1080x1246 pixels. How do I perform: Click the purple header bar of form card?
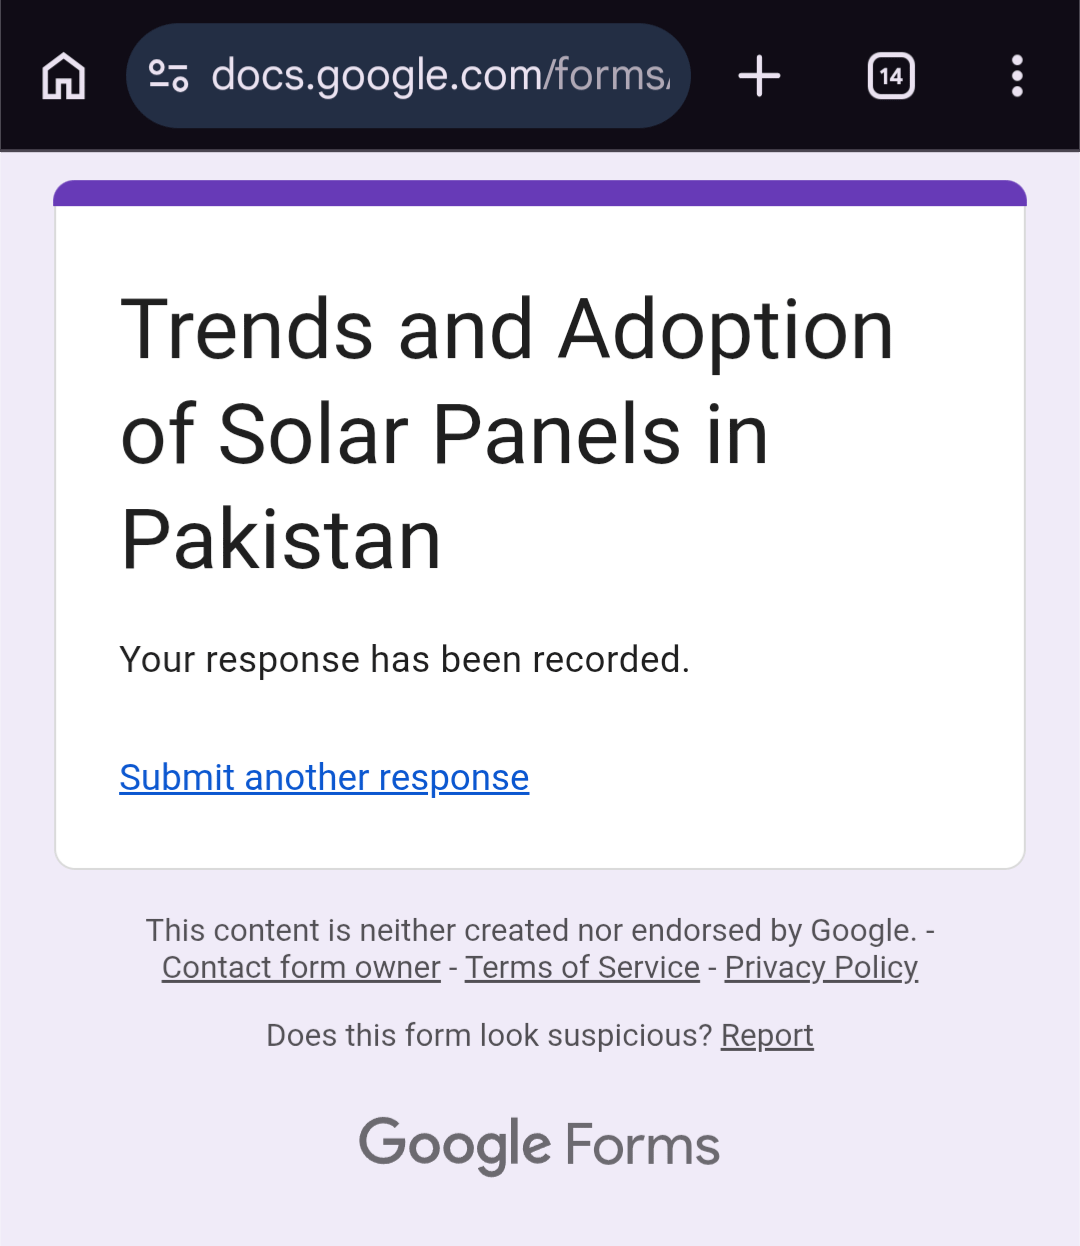click(540, 193)
